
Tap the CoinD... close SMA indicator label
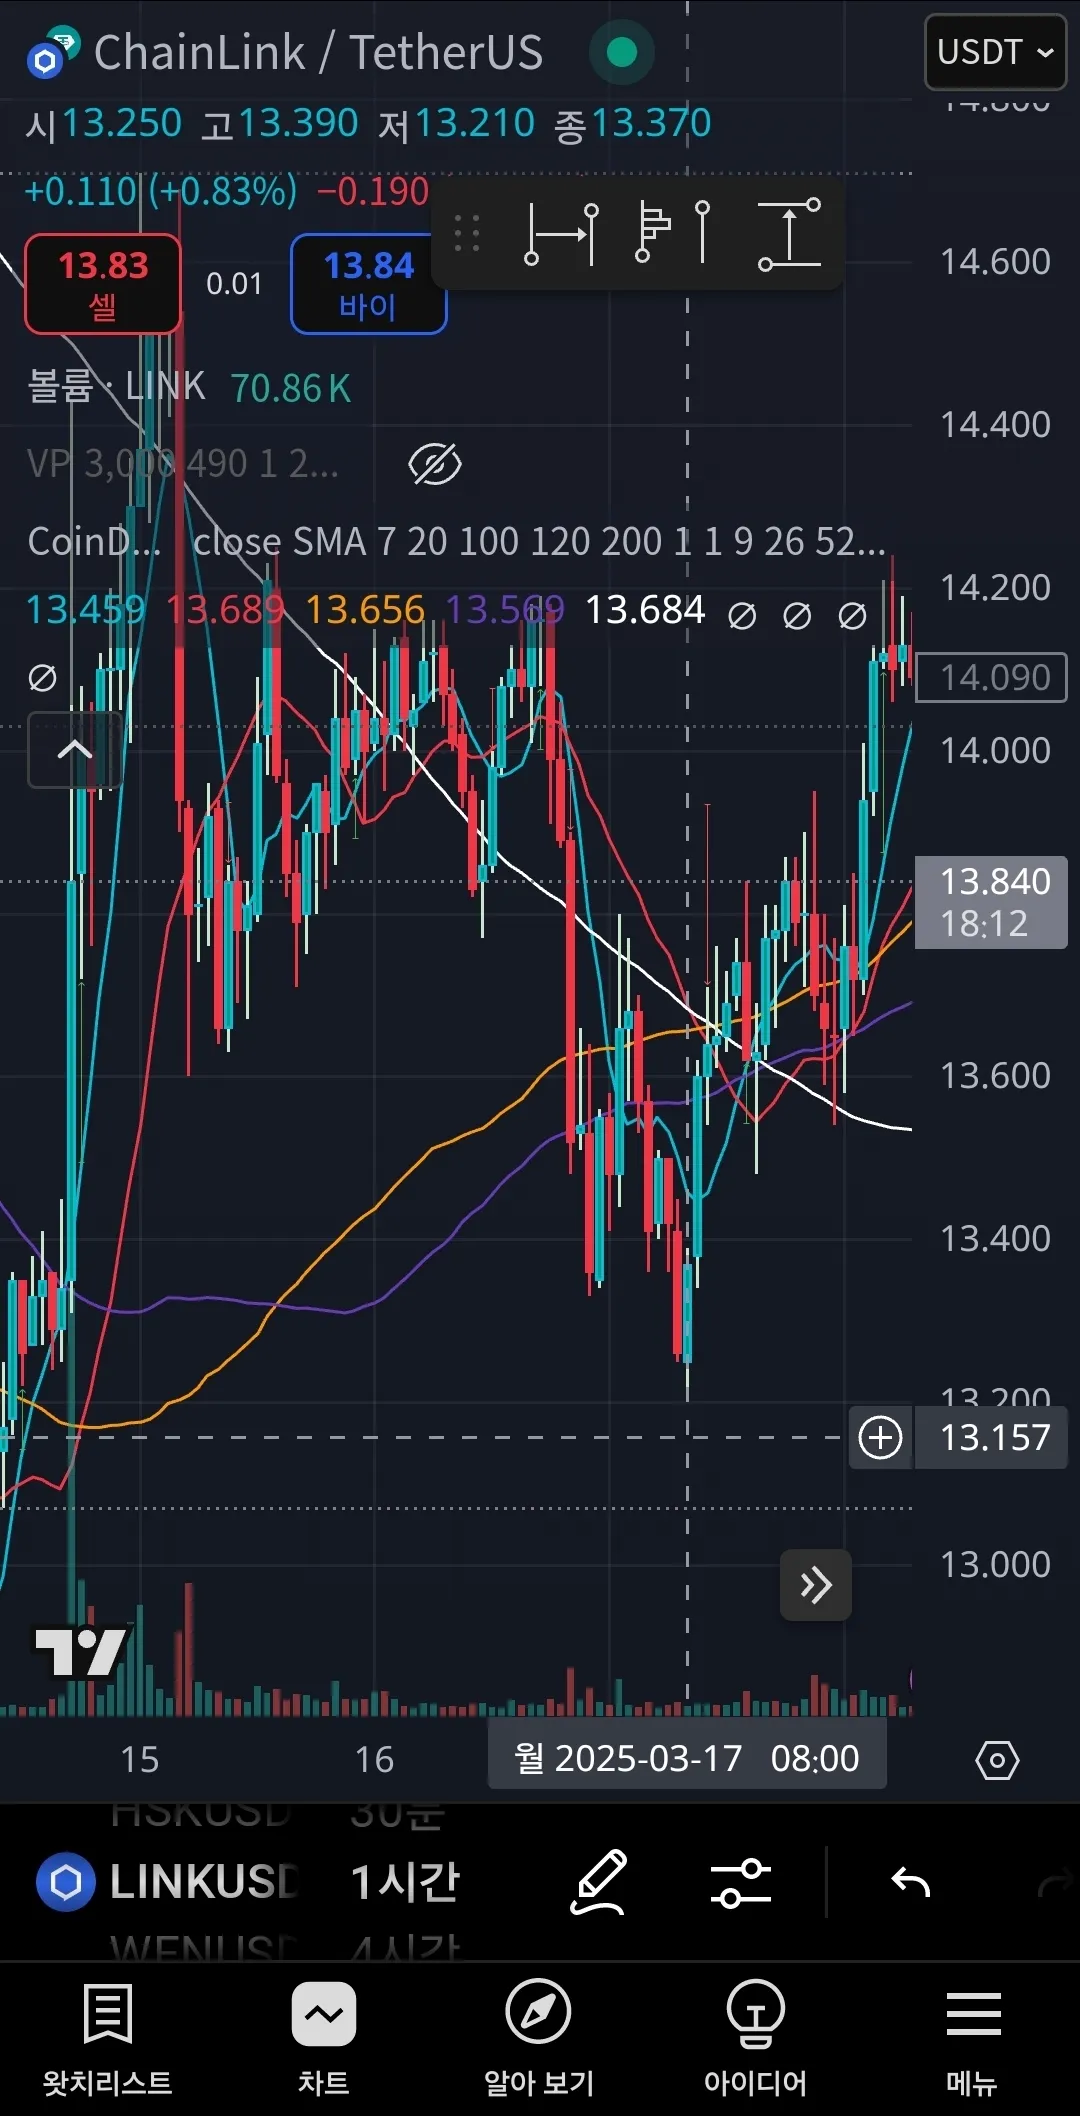click(x=457, y=541)
